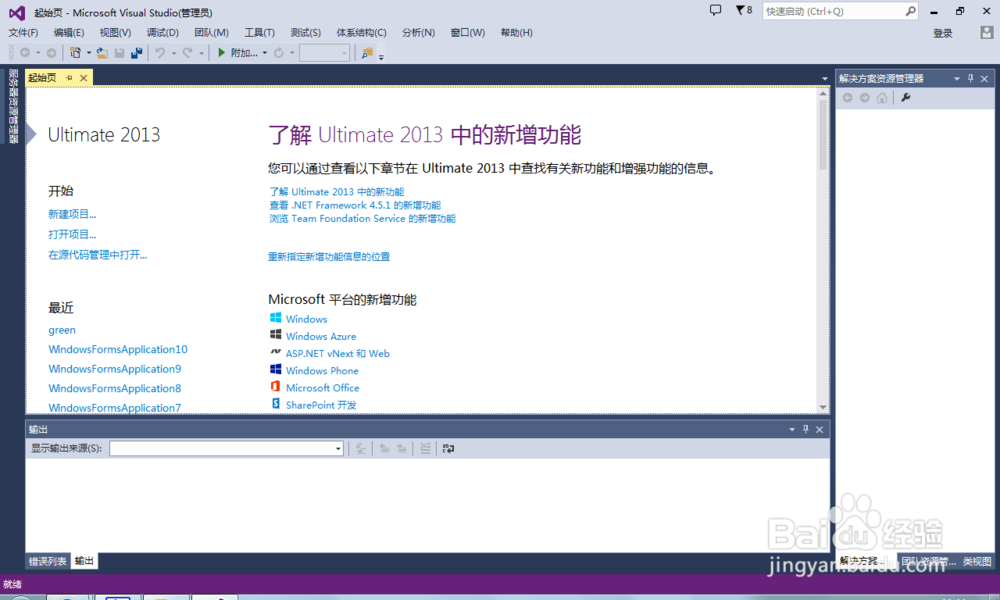1000x600 pixels.
Task: Click the Find in Files folder-search icon
Action: (x=367, y=53)
